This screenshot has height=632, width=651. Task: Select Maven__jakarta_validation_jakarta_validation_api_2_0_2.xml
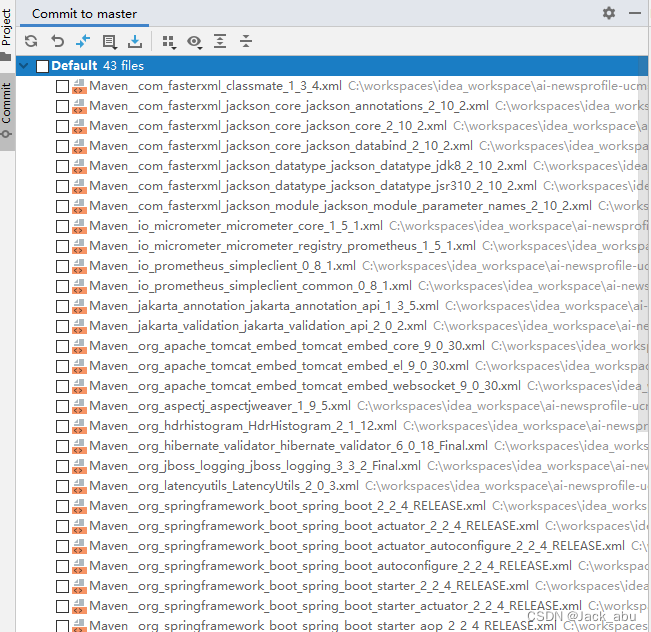pos(258,326)
